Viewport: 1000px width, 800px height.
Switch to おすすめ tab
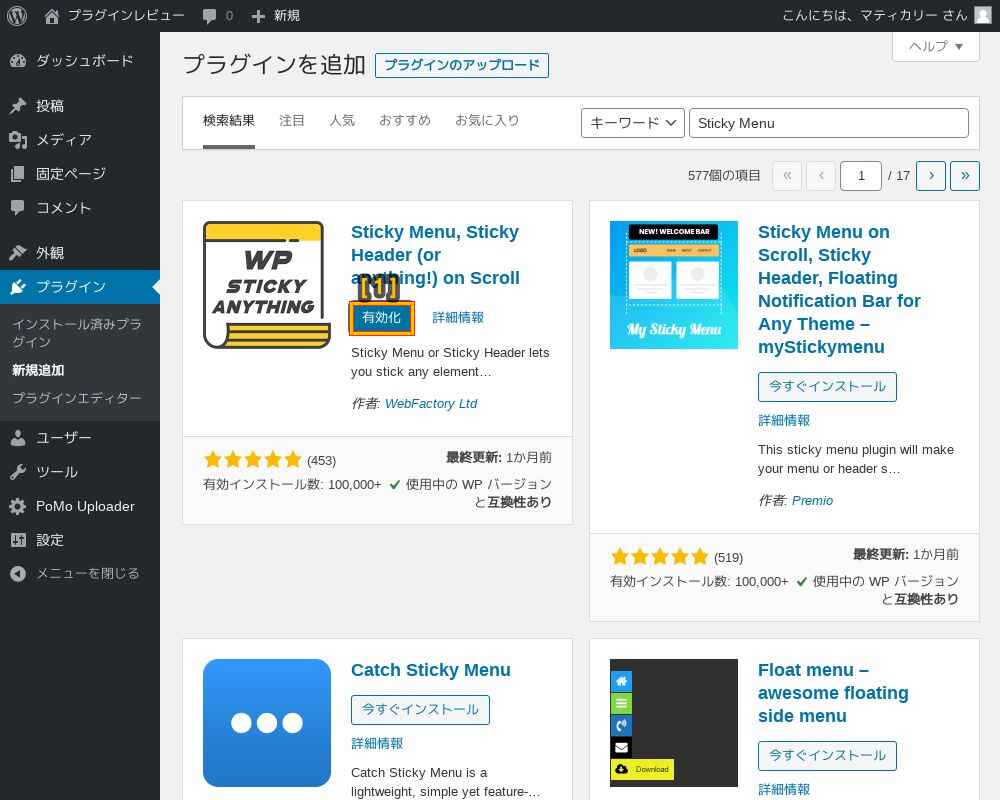pos(405,121)
